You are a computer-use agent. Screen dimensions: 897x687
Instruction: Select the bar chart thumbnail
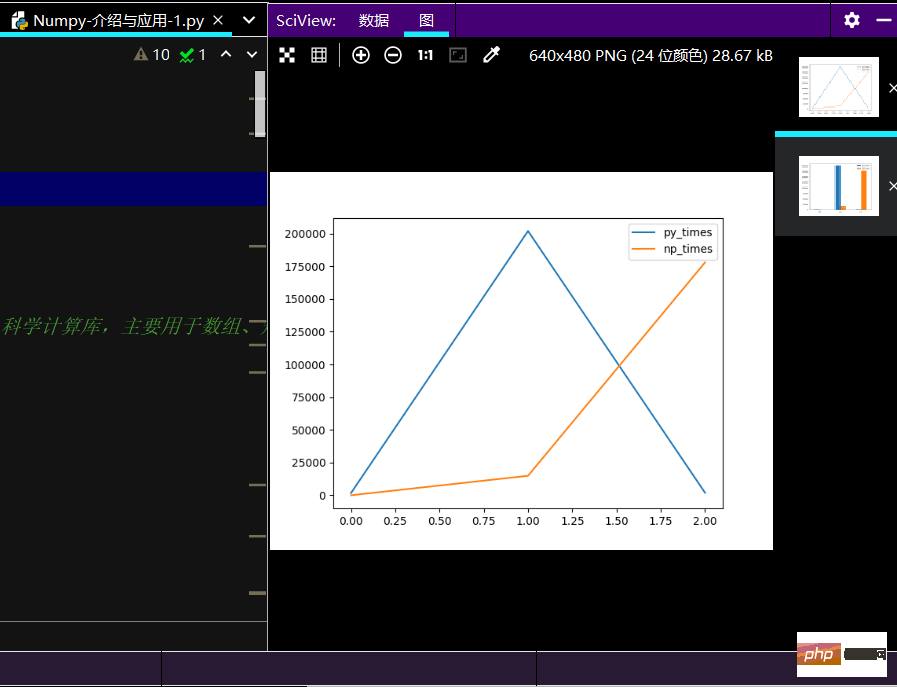[x=839, y=186]
